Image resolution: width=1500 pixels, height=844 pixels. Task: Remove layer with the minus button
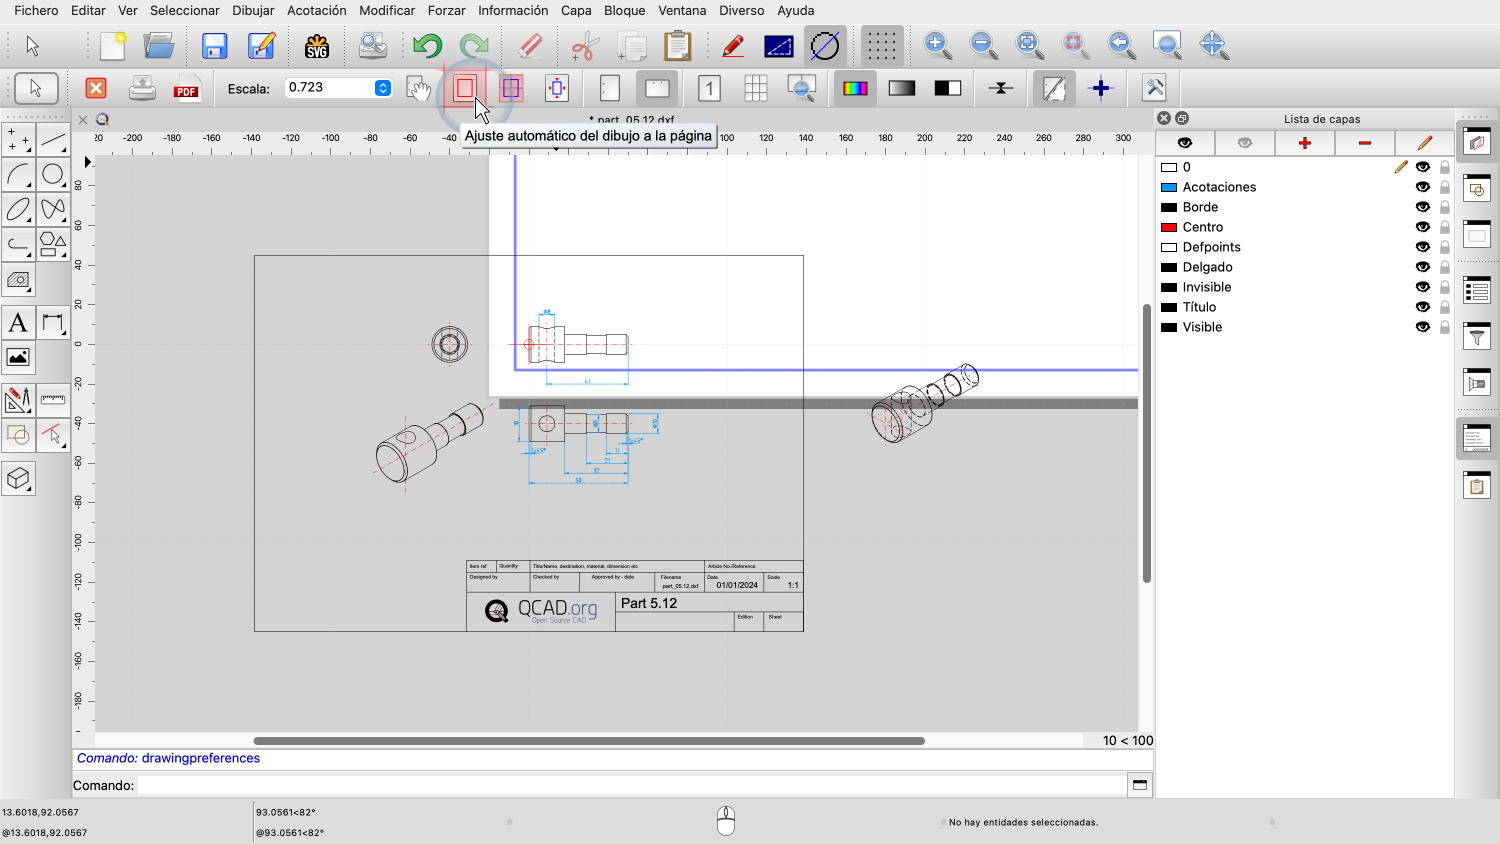coord(1364,143)
